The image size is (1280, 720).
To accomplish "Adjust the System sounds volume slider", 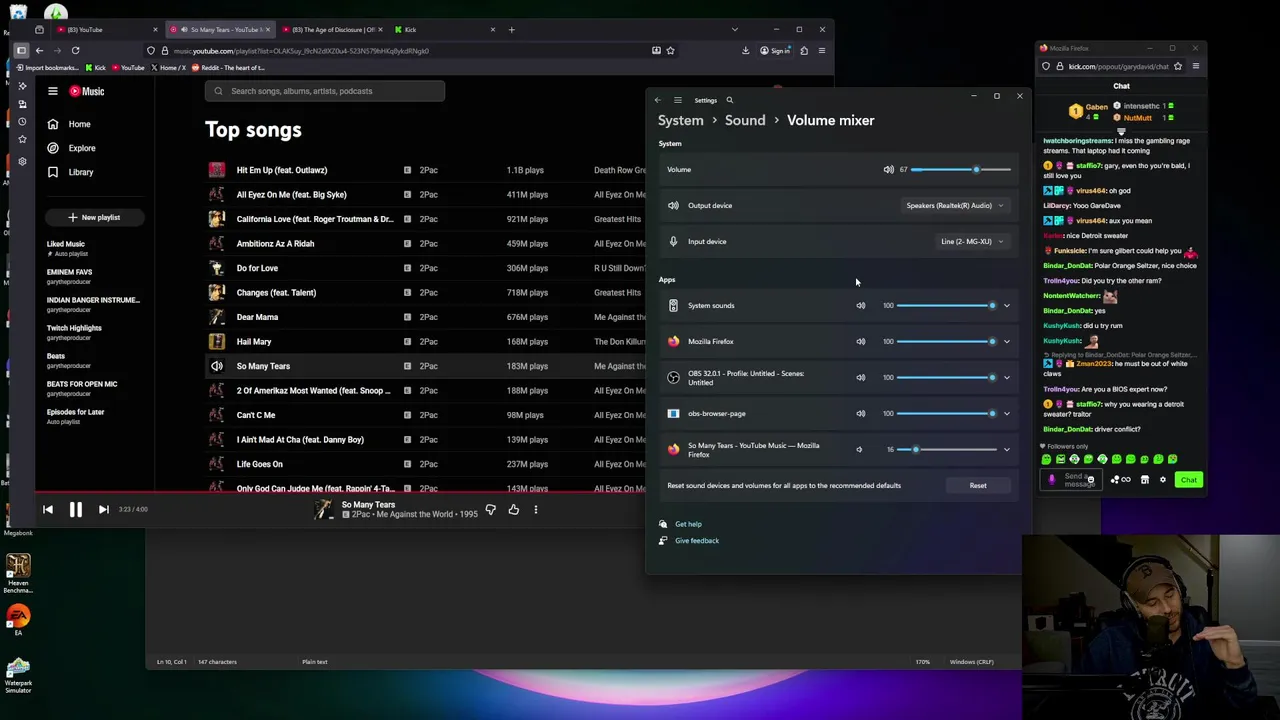I will click(946, 306).
